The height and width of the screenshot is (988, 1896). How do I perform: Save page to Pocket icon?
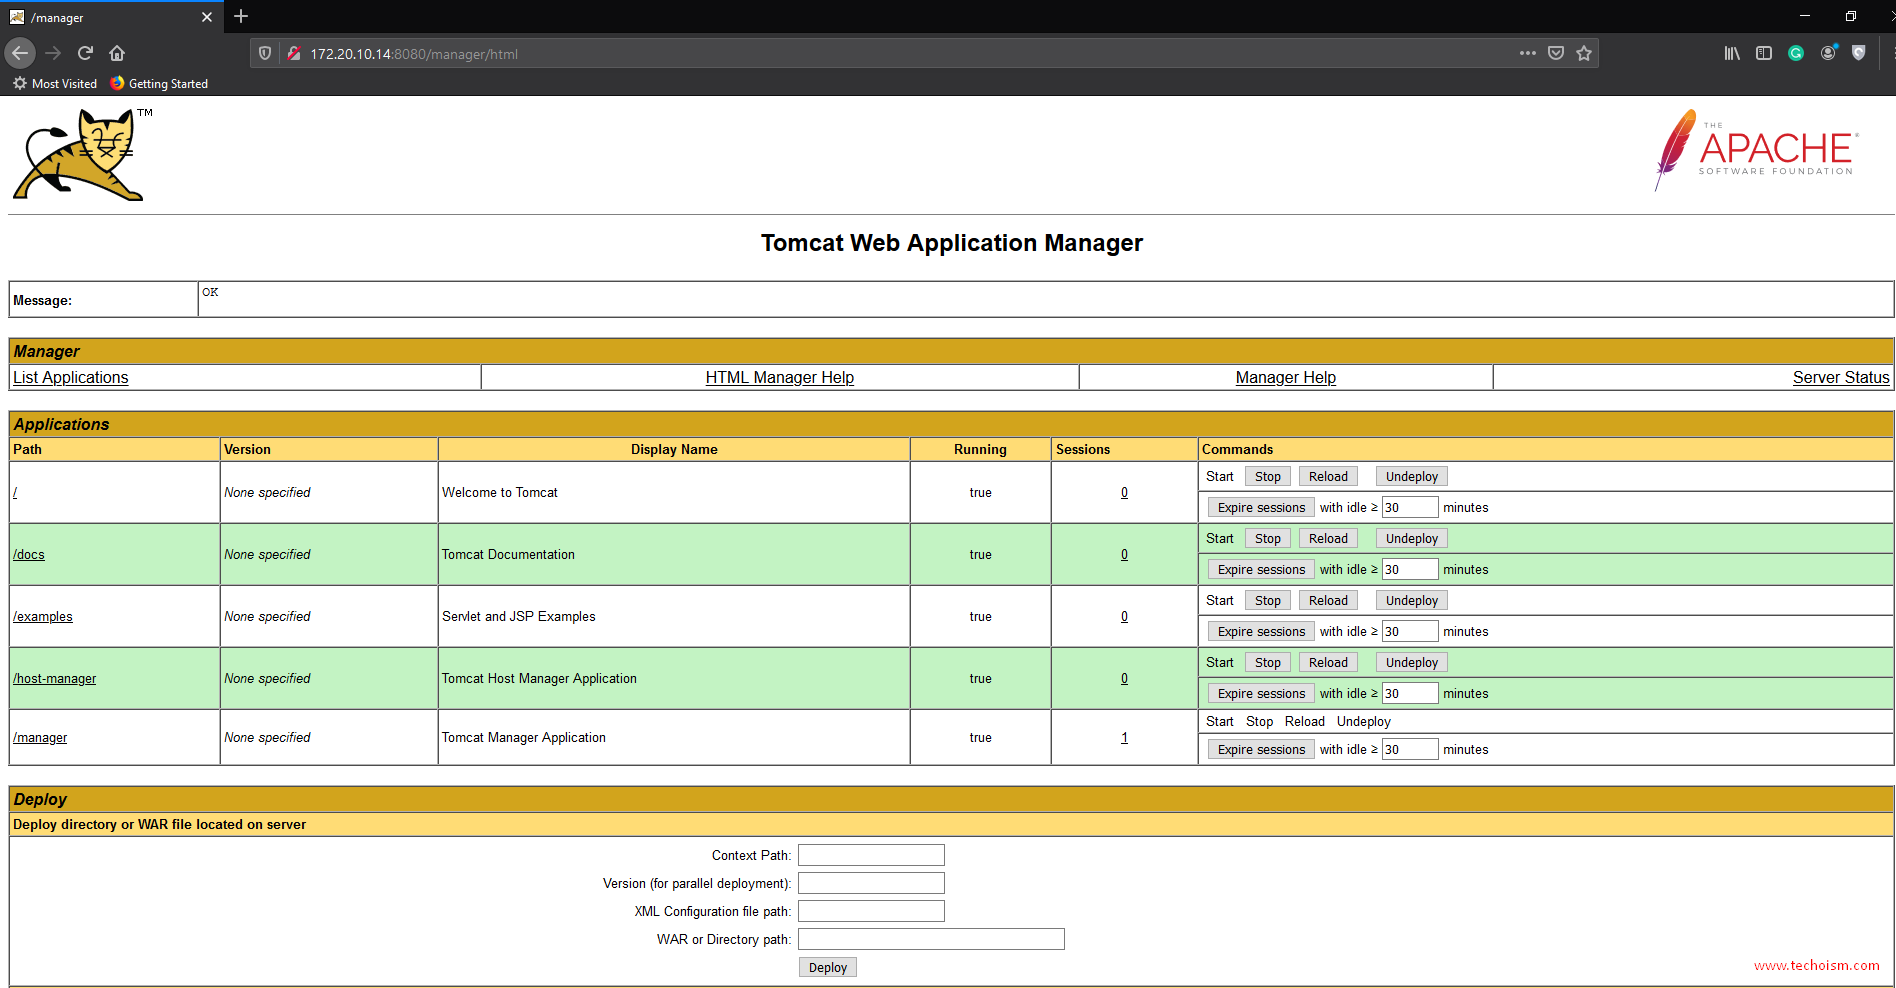pyautogui.click(x=1556, y=53)
